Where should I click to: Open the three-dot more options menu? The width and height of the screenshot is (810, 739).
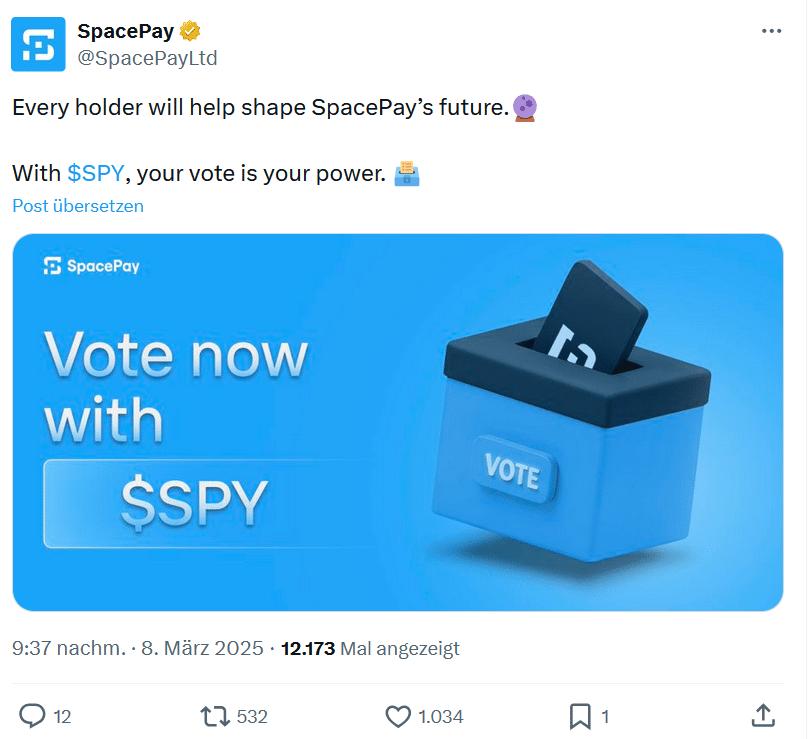[x=771, y=31]
